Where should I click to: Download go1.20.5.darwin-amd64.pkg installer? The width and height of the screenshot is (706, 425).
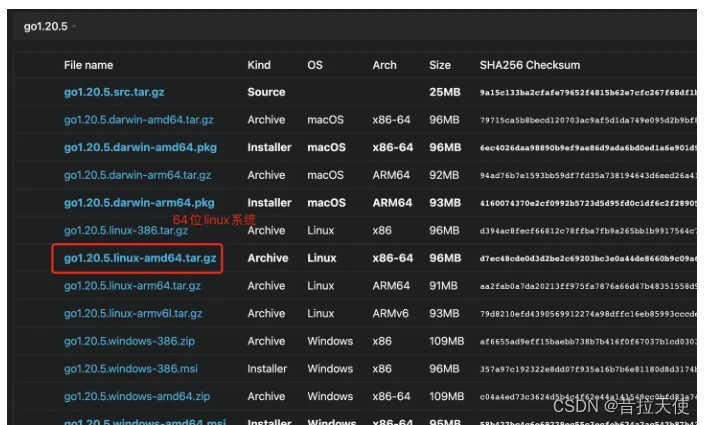click(x=140, y=148)
